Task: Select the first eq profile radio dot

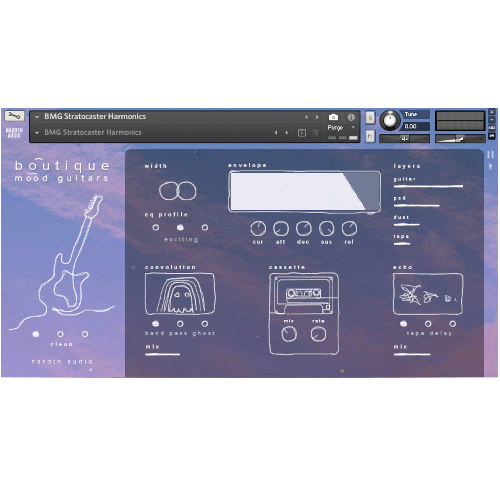Action: click(155, 228)
